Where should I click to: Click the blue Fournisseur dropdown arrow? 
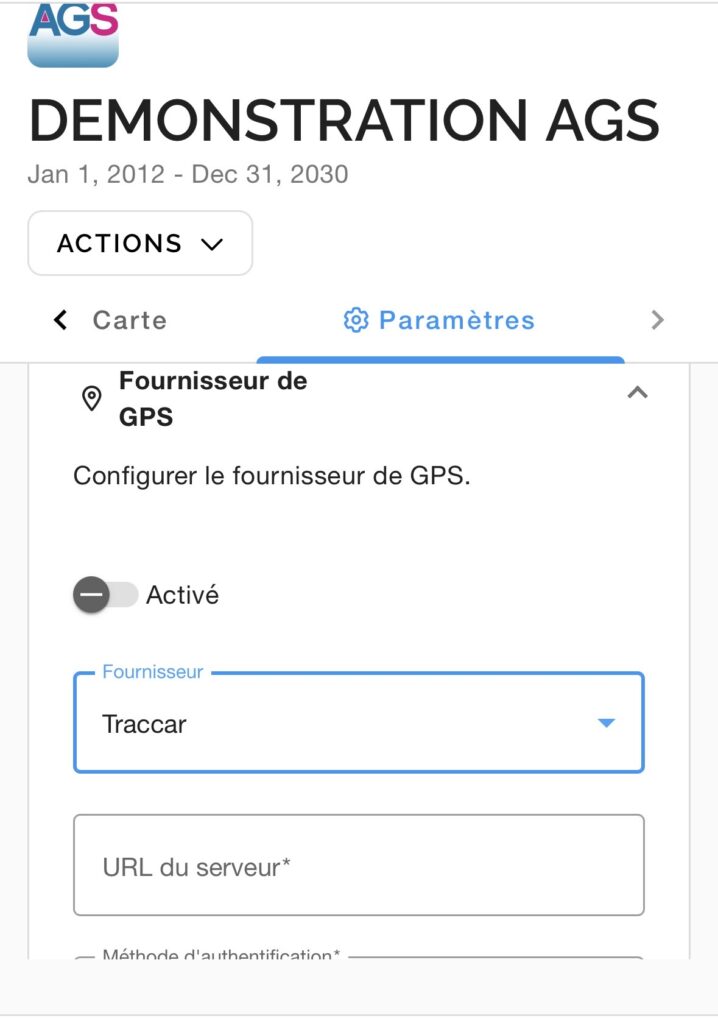[x=606, y=723]
